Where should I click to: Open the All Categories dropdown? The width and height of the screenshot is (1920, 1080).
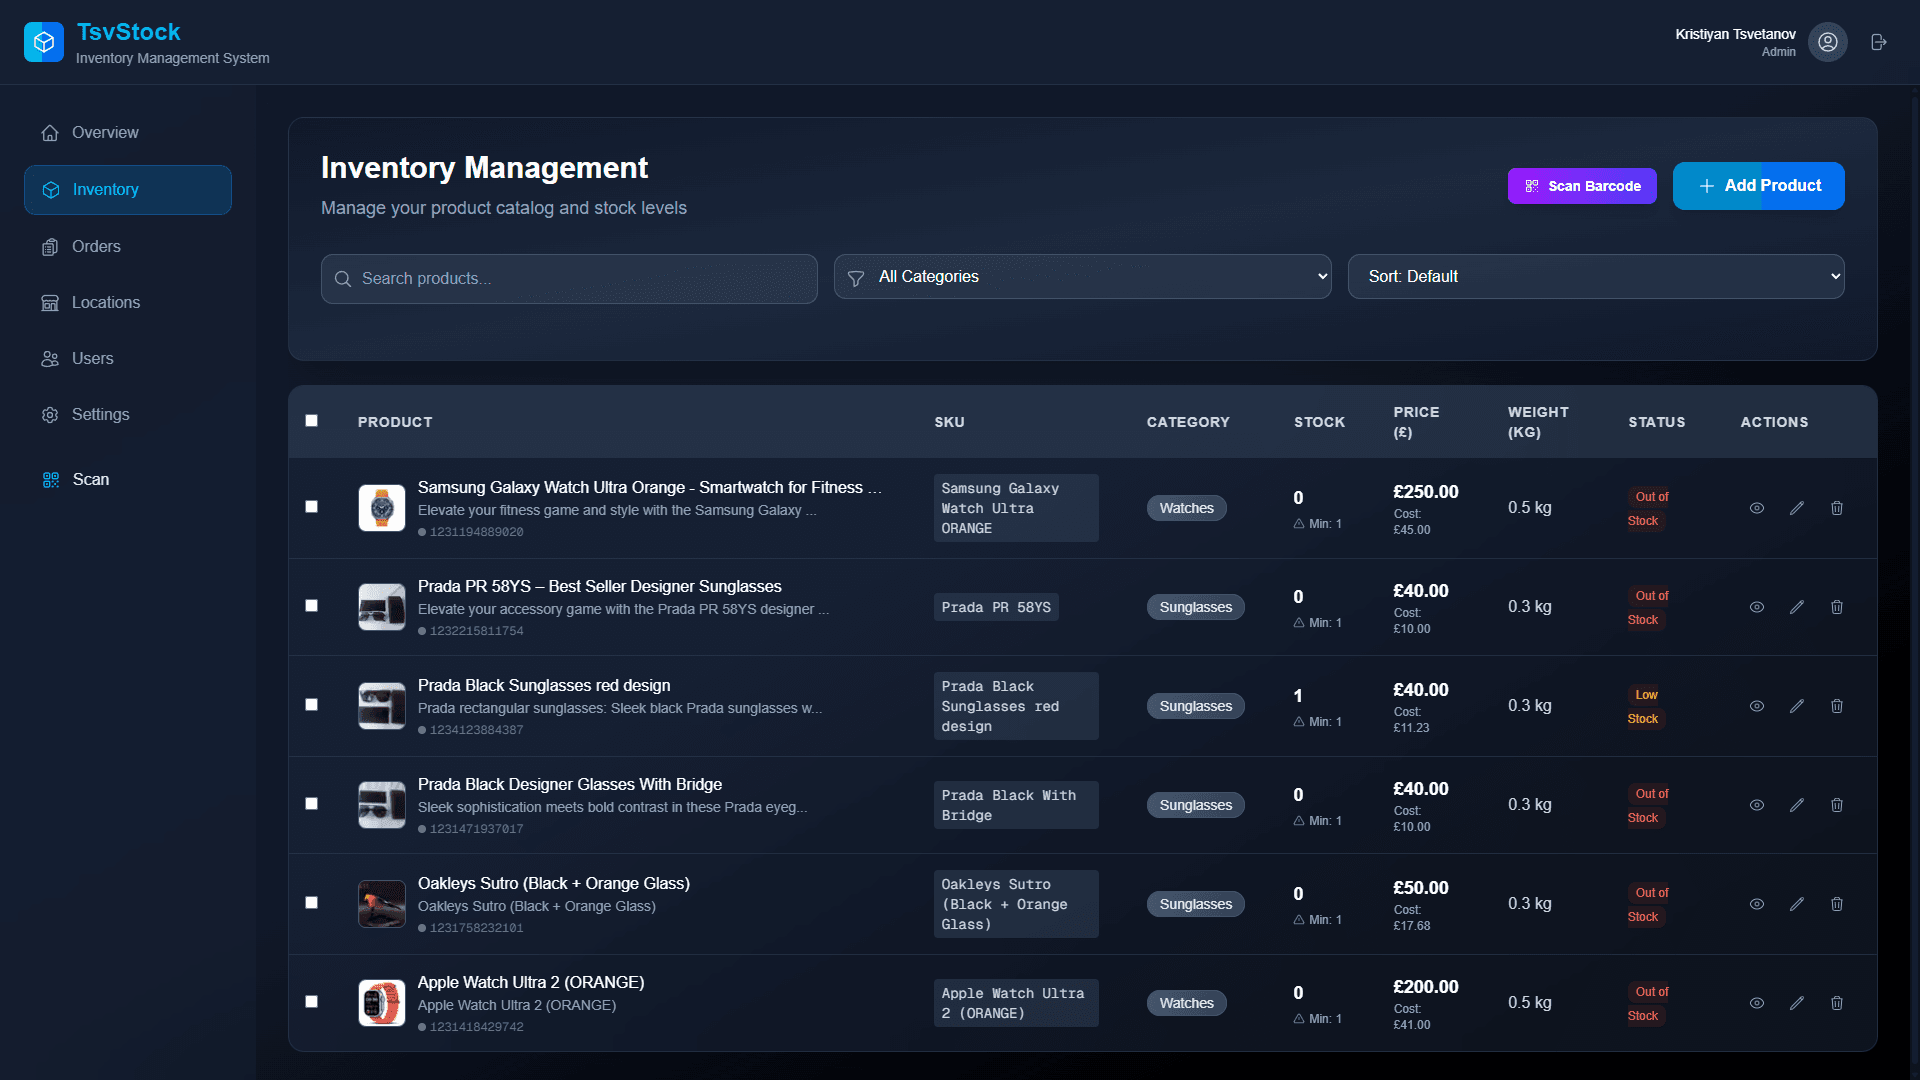[x=1082, y=277]
